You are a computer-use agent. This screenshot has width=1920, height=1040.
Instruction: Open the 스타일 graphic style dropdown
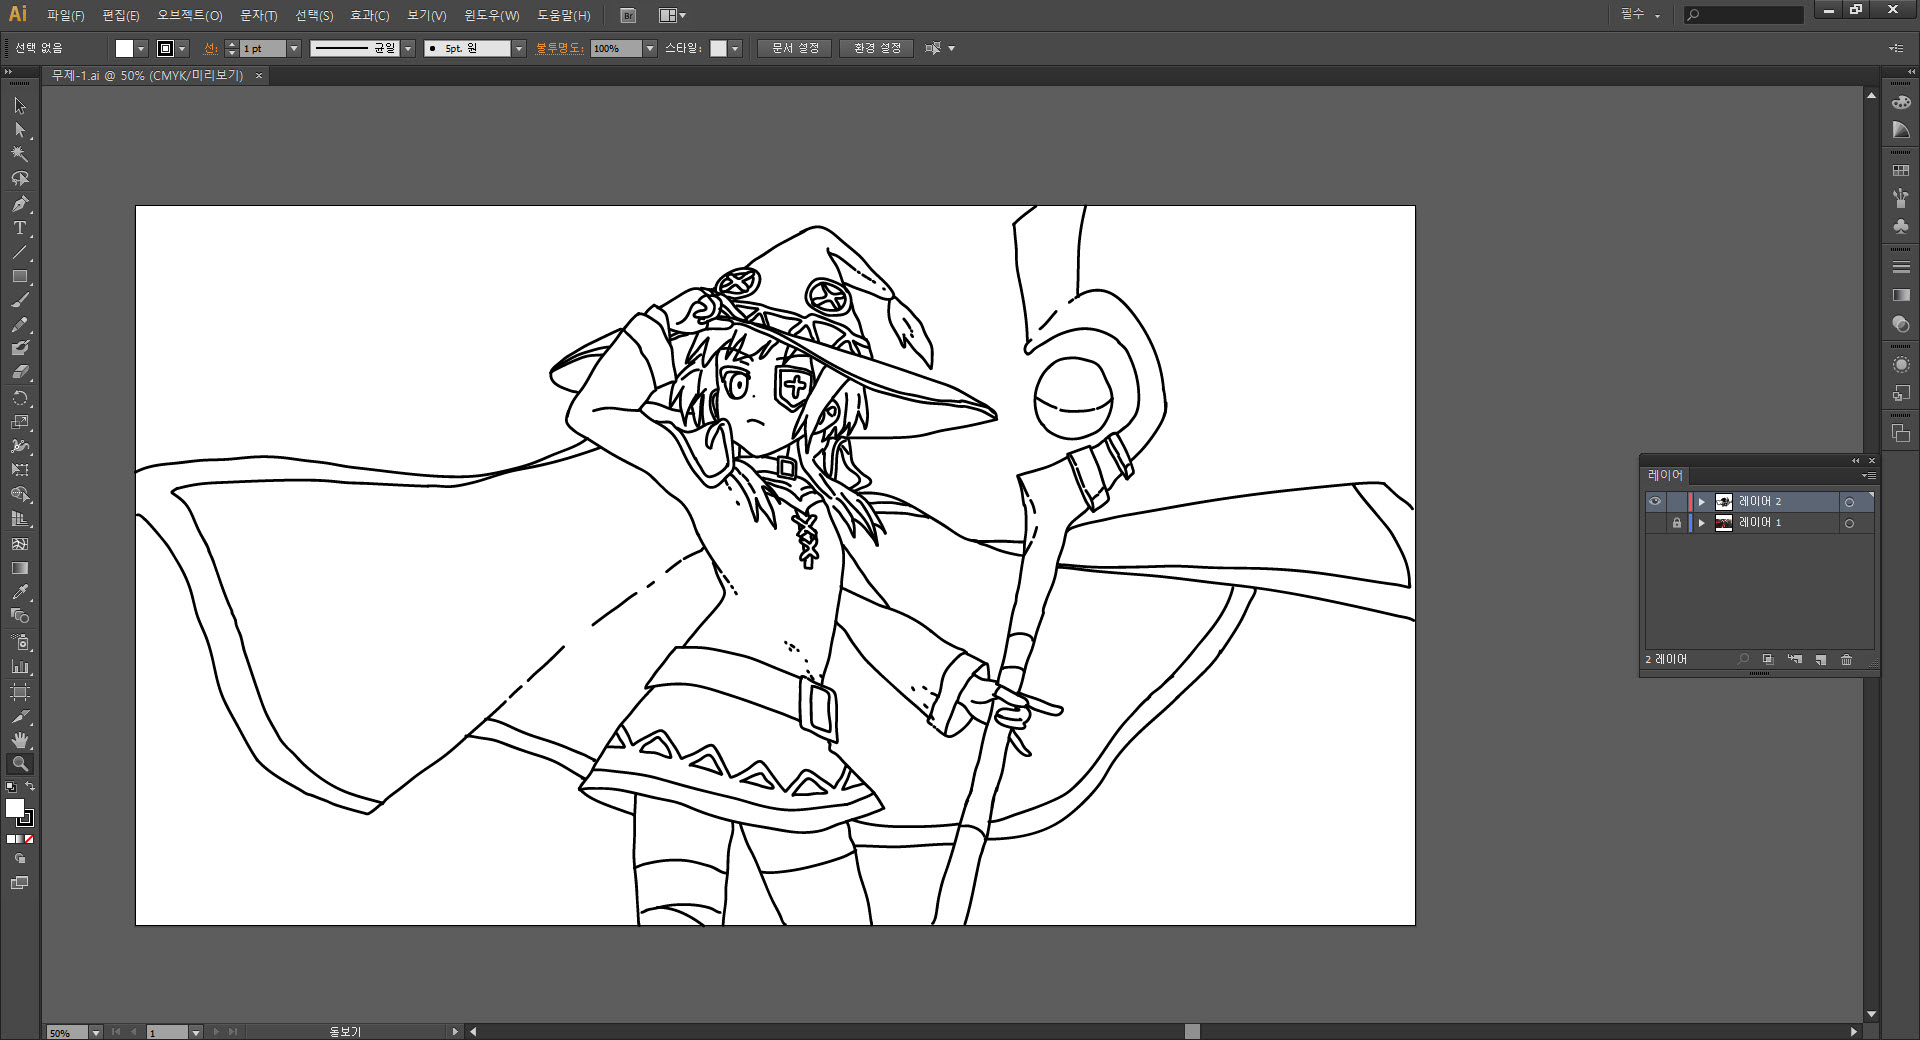(x=735, y=48)
